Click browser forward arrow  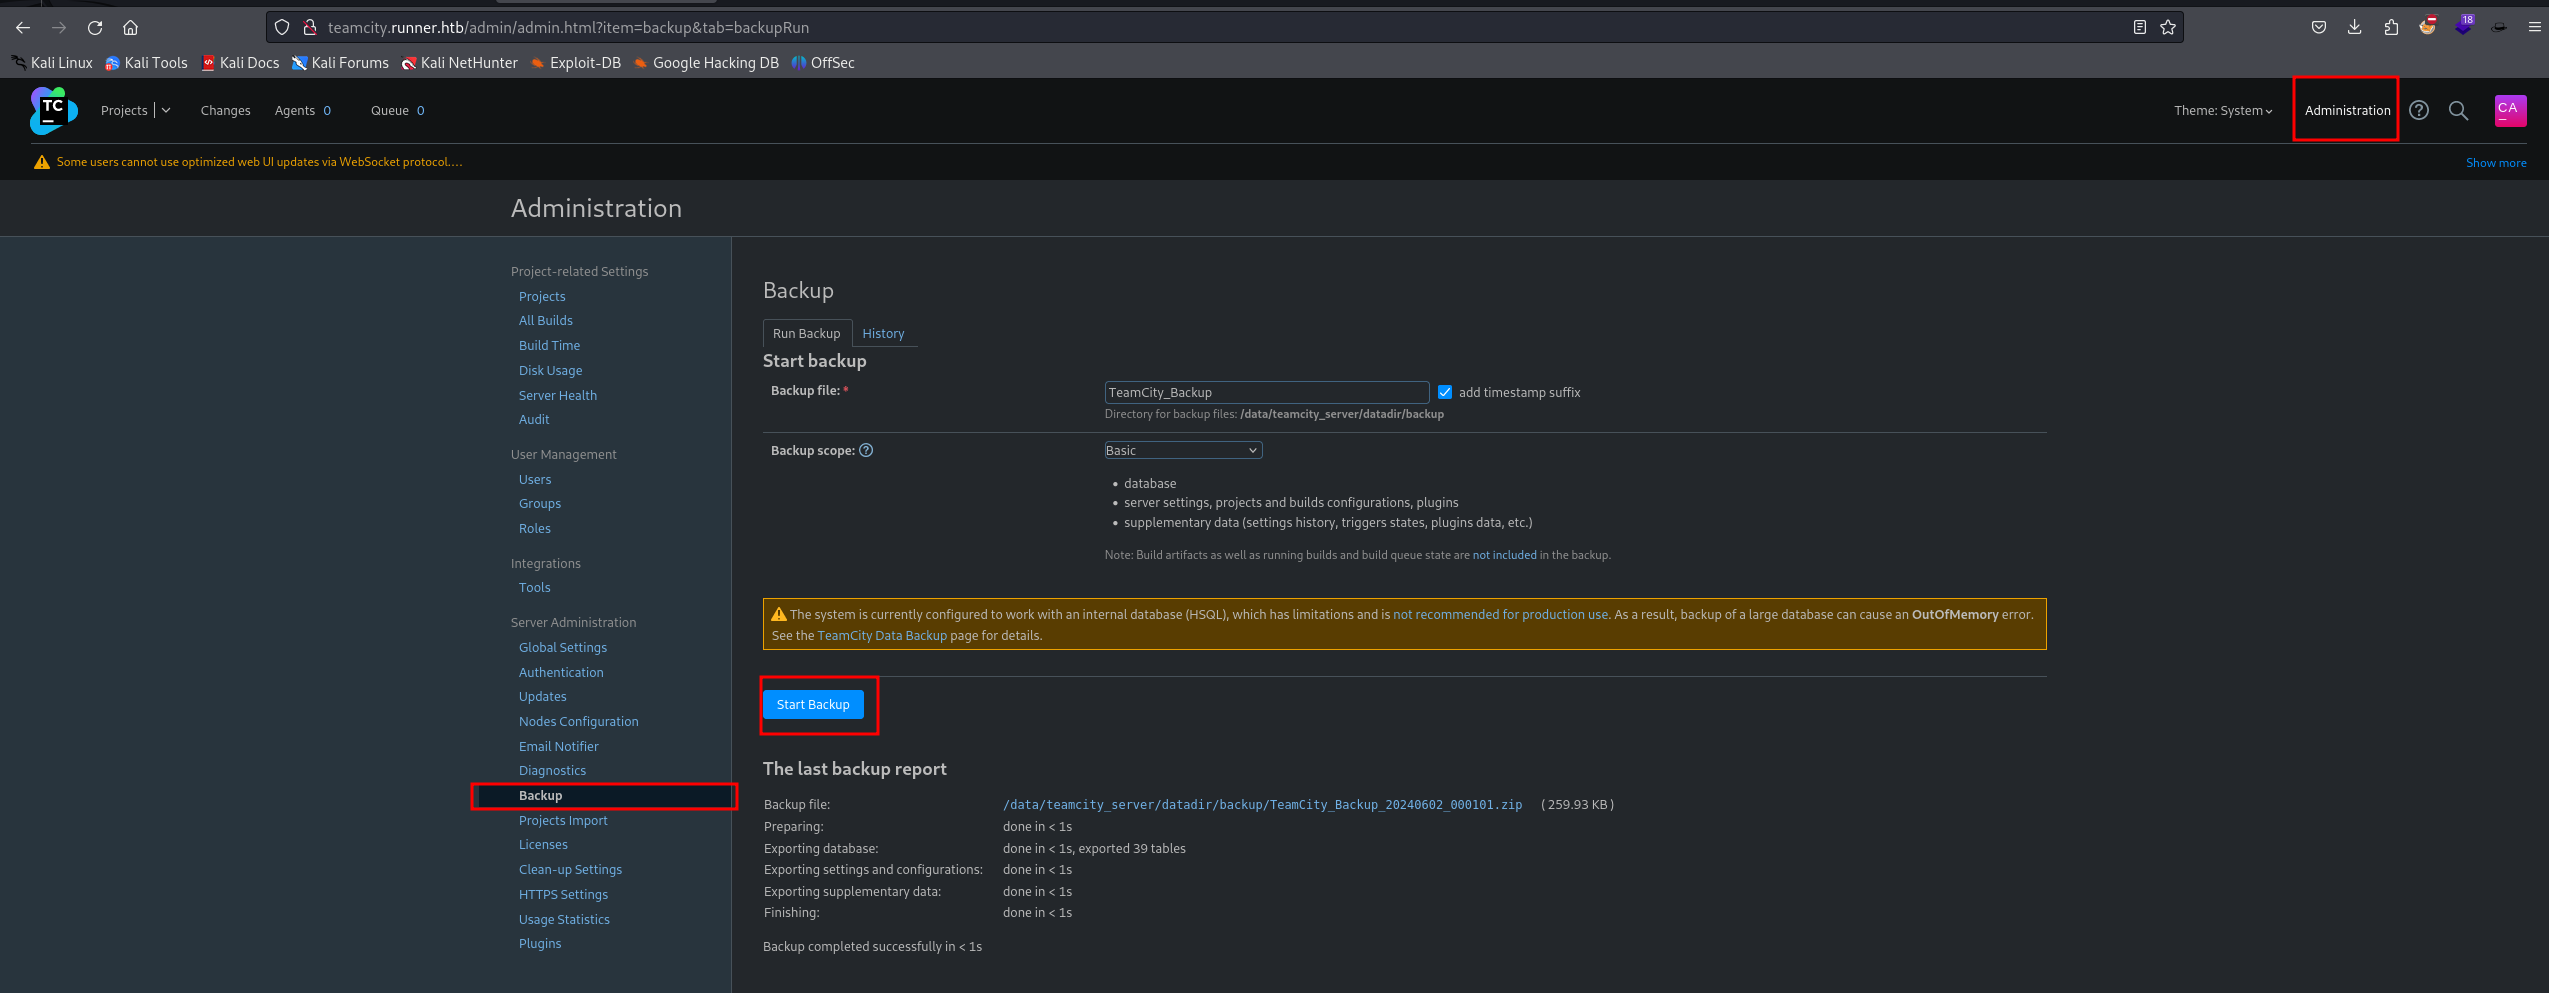pyautogui.click(x=59, y=27)
